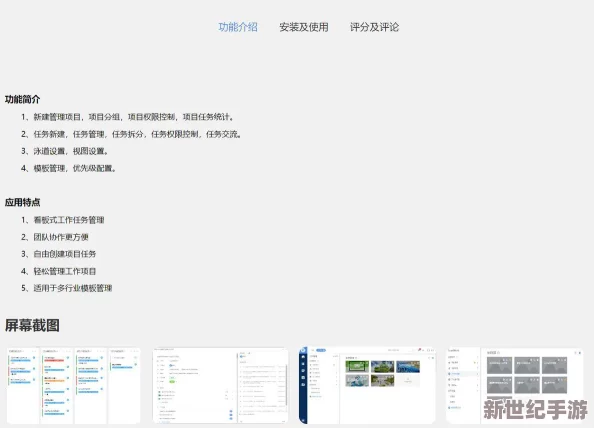Viewport: 594px width, 428px height.
Task: Click the text 适用于多行业模板管理
Action: click(x=73, y=288)
